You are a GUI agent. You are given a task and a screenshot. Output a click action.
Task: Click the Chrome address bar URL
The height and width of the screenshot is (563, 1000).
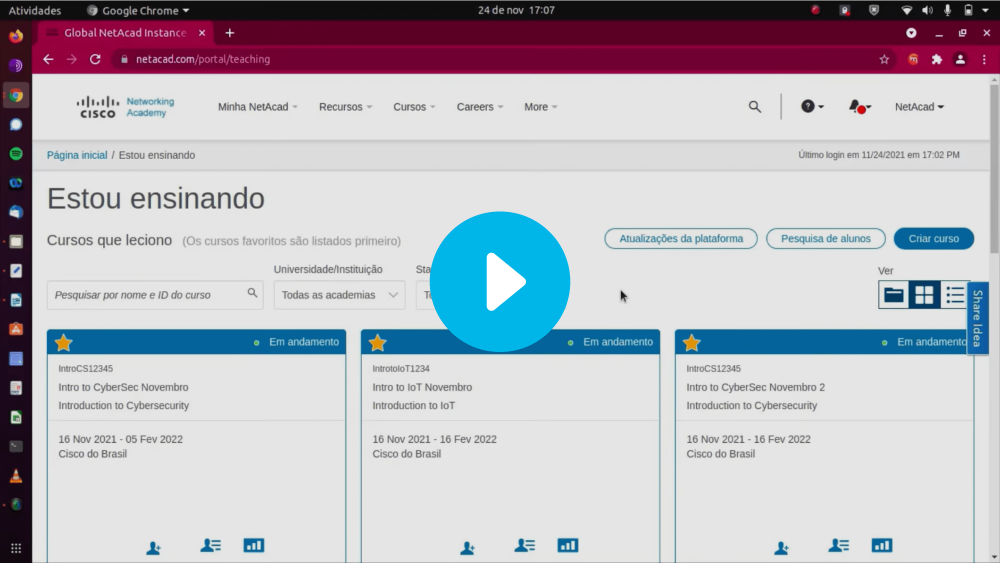pyautogui.click(x=203, y=59)
